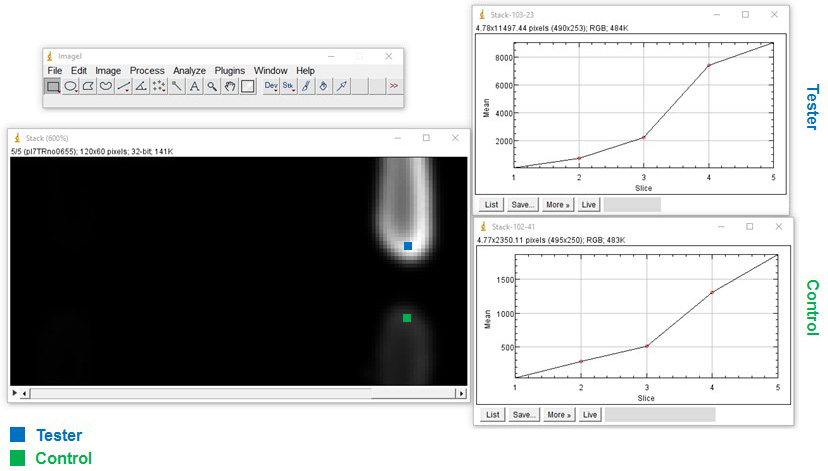Select the Wand tracing tool
The image size is (828, 471).
176,86
